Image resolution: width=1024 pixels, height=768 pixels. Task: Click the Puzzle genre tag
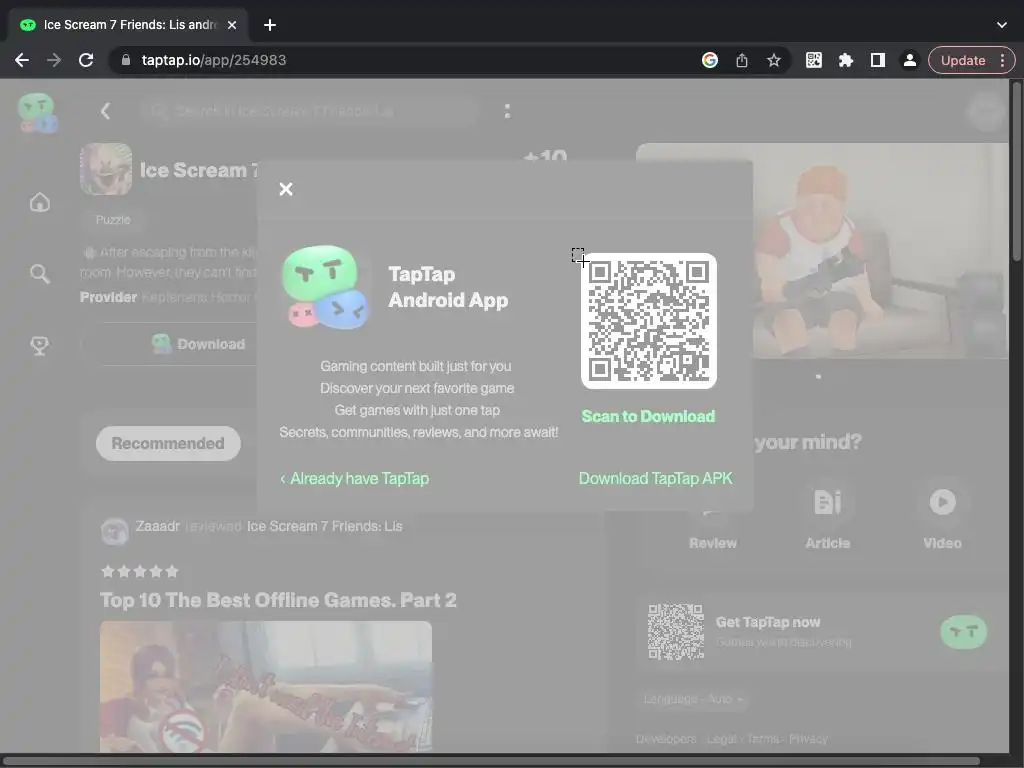pyautogui.click(x=113, y=220)
